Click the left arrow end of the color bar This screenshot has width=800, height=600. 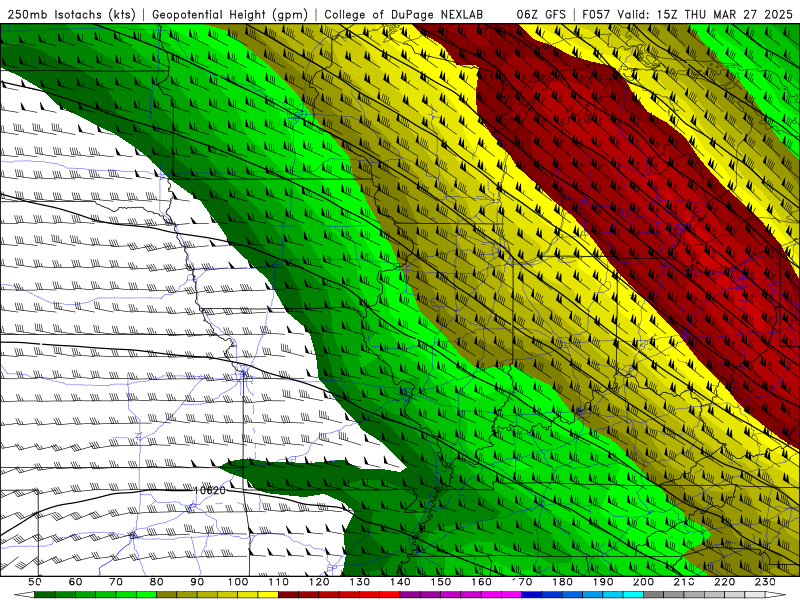coord(24,594)
